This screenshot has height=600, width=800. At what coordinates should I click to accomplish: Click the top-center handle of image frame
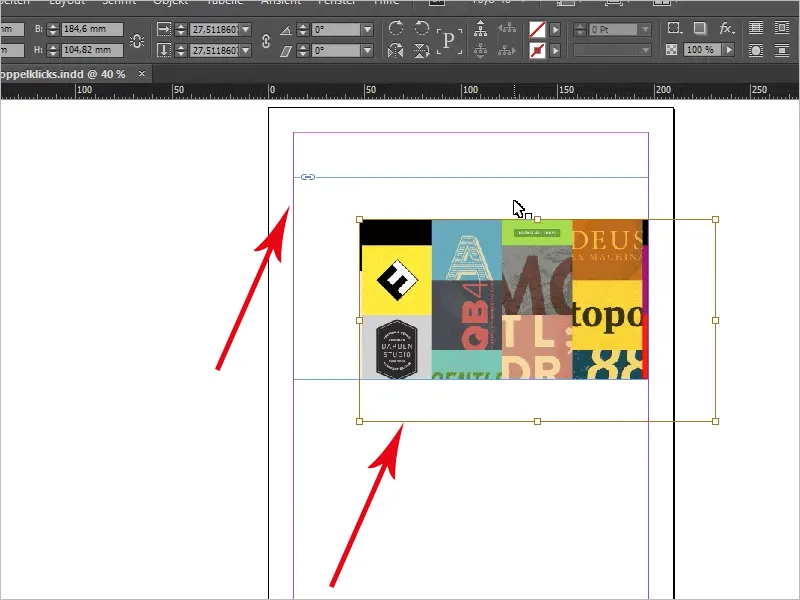[x=537, y=219]
